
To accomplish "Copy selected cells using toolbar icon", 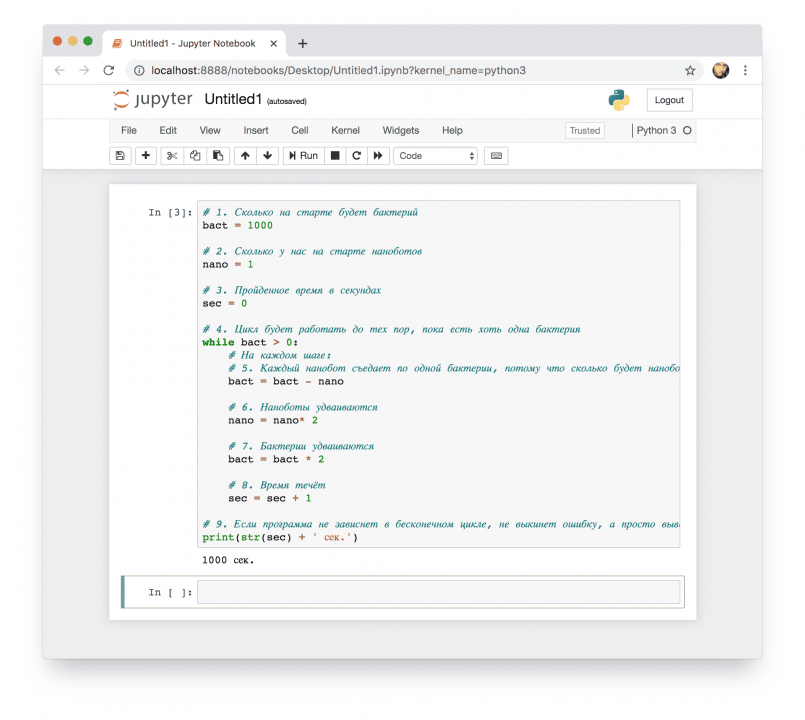I will (x=195, y=156).
